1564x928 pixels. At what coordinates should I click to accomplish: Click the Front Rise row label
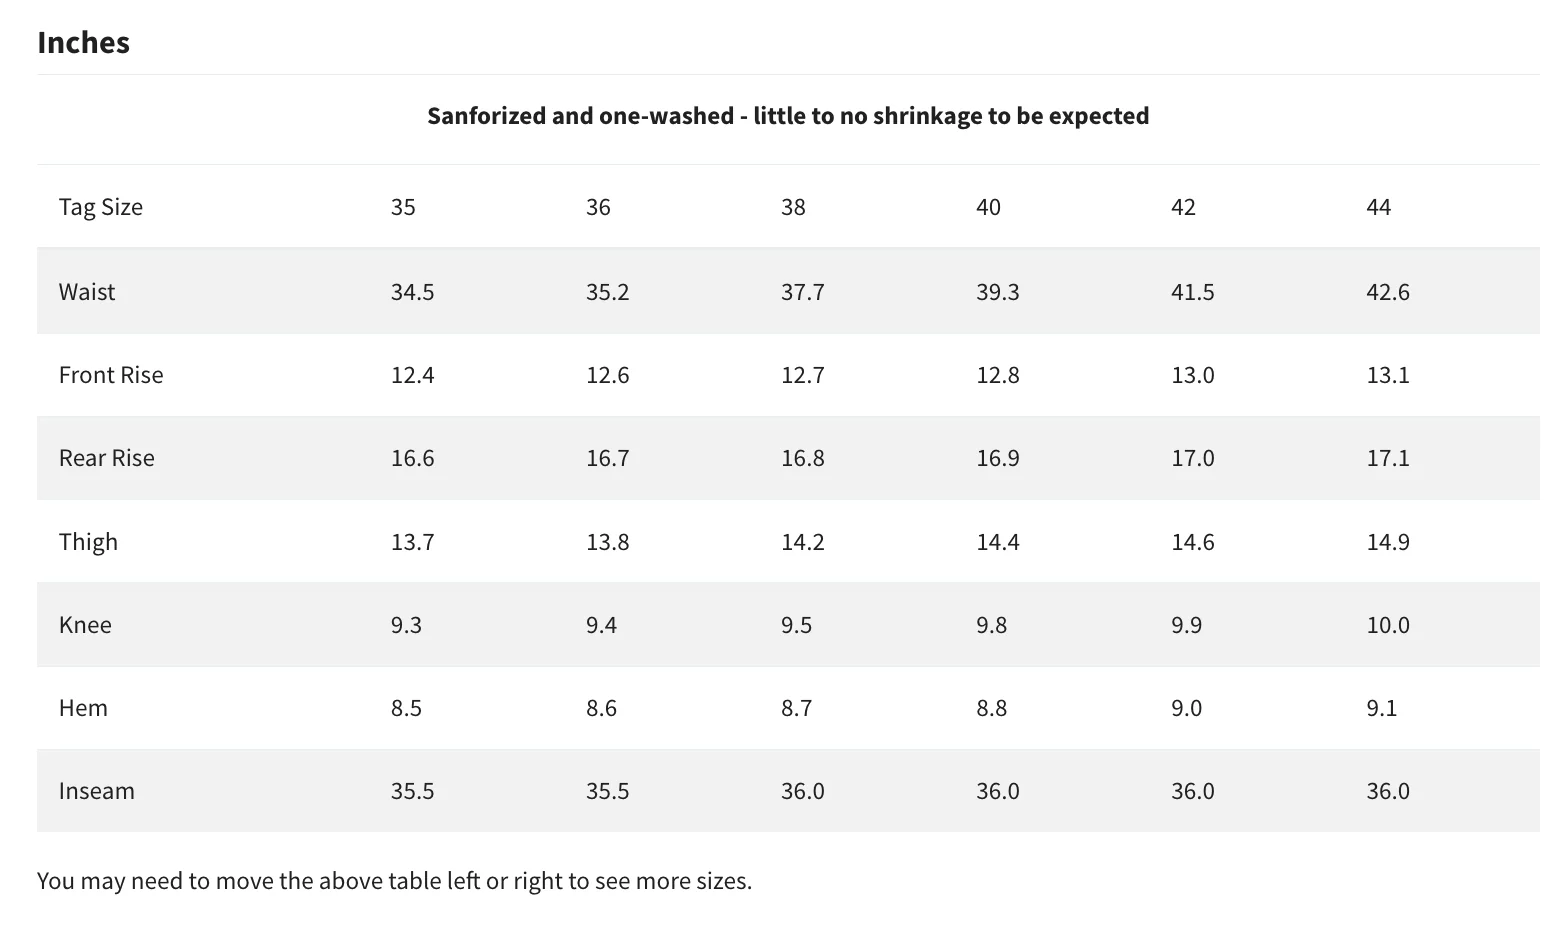(111, 375)
